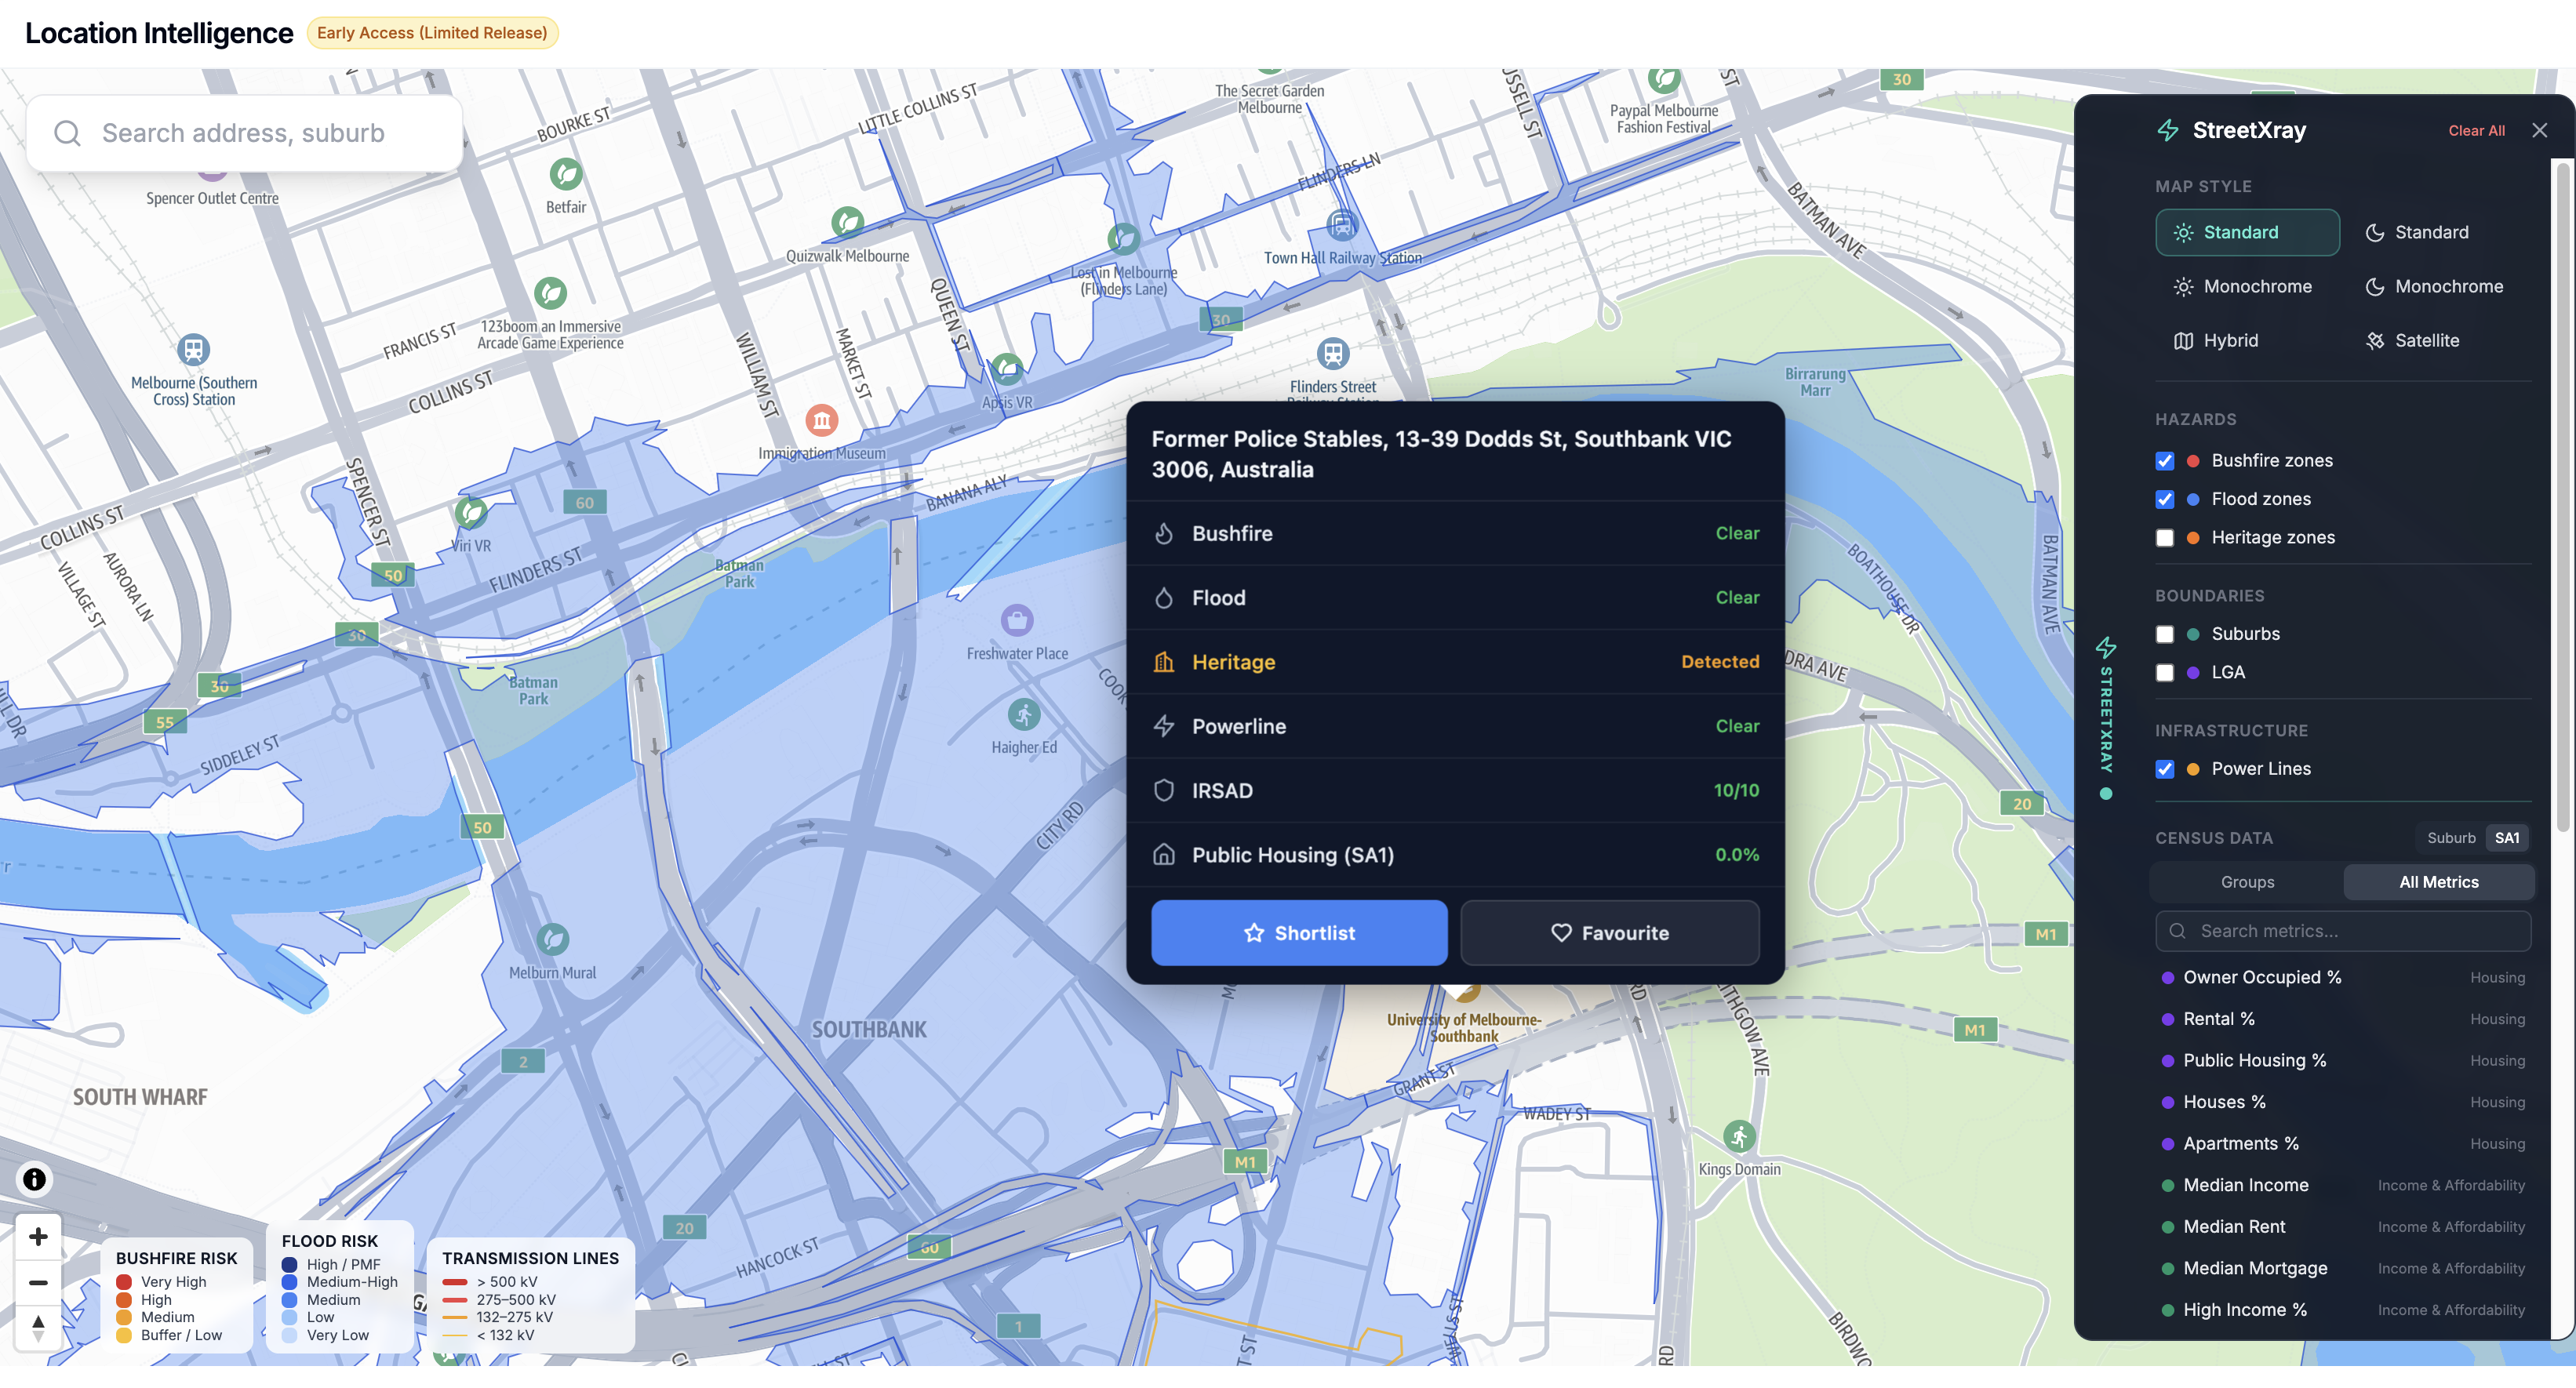The height and width of the screenshot is (1388, 2576).
Task: Click the Shortlist button
Action: [1298, 933]
